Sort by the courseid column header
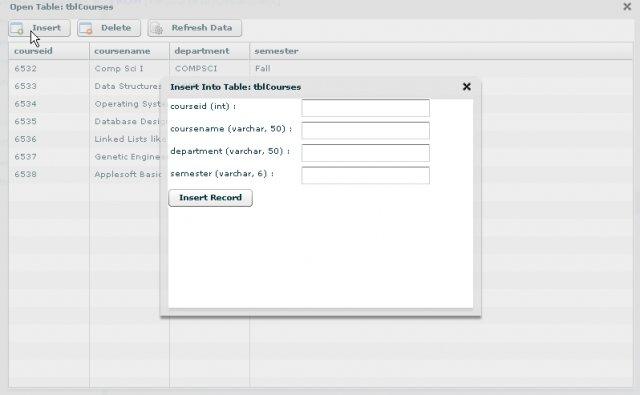 coord(49,51)
